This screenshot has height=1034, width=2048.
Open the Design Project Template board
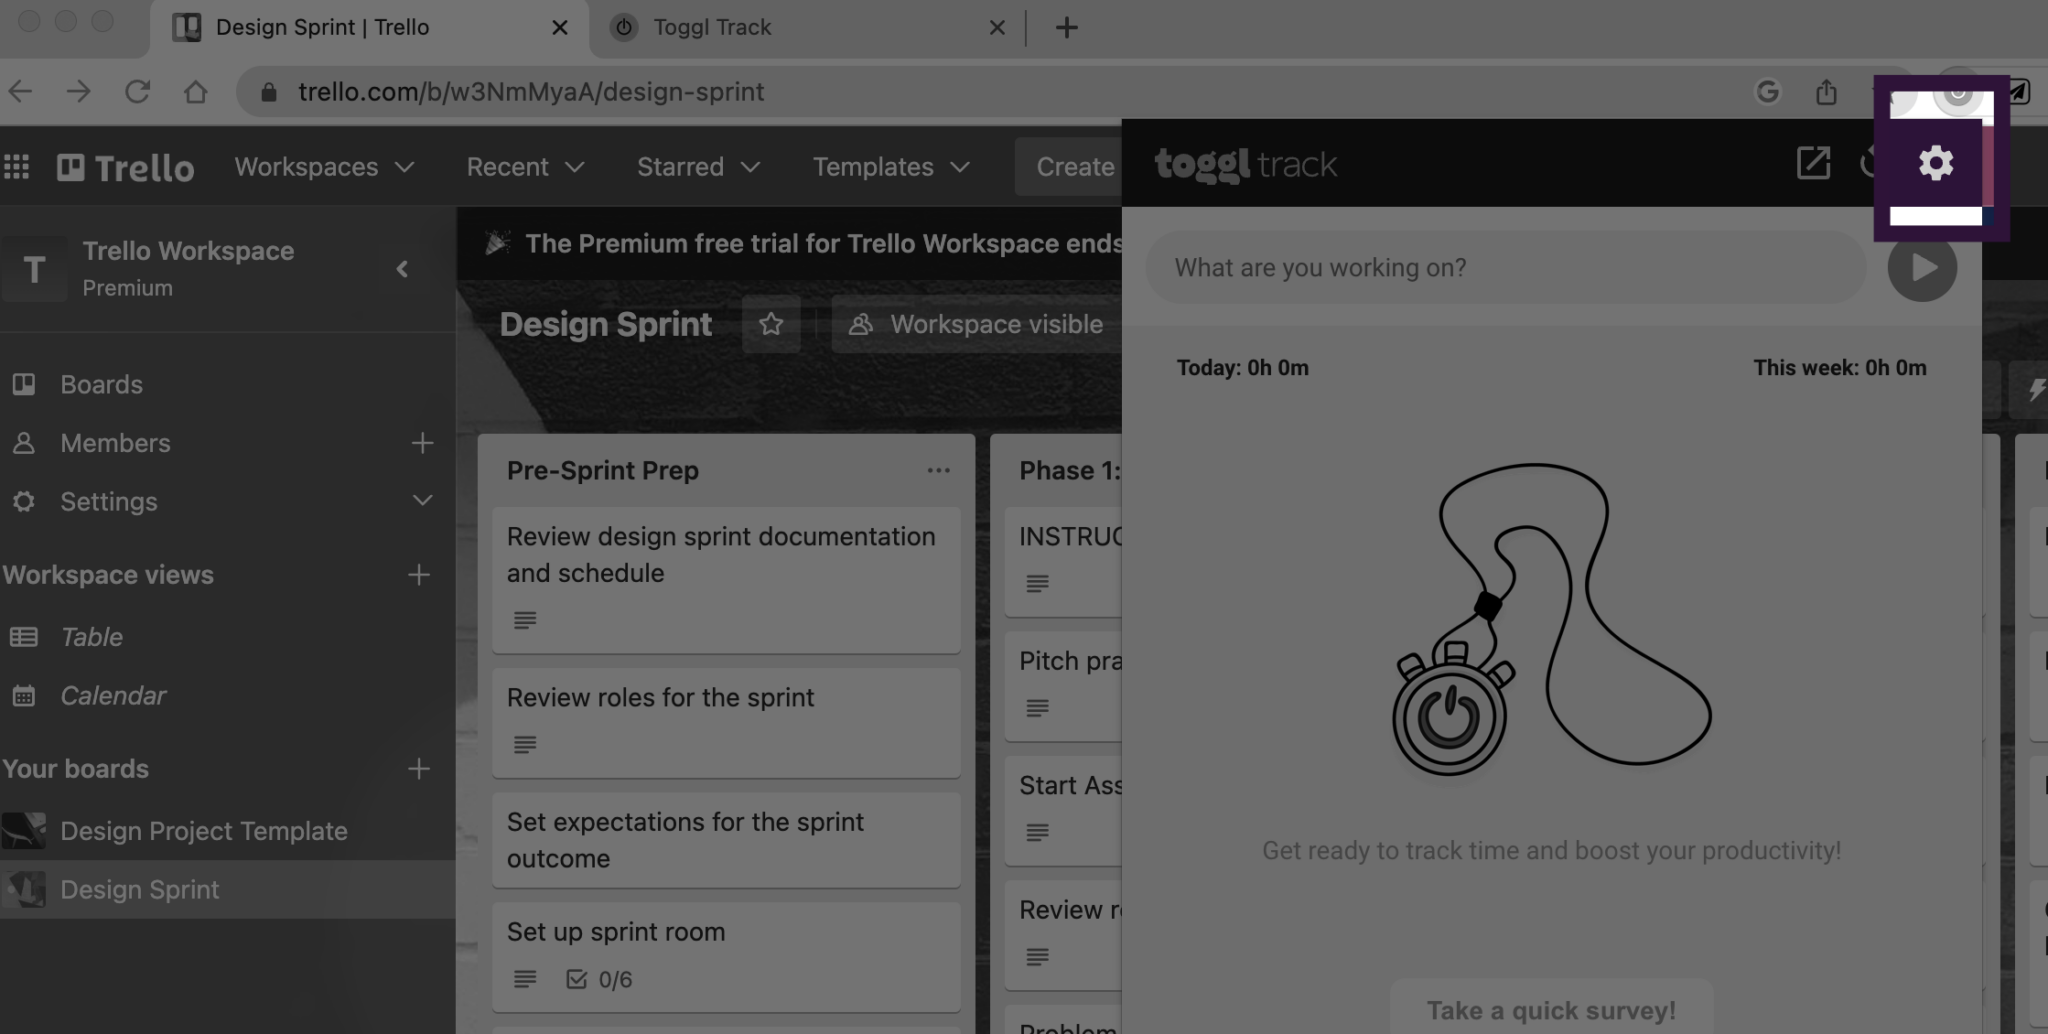(205, 830)
